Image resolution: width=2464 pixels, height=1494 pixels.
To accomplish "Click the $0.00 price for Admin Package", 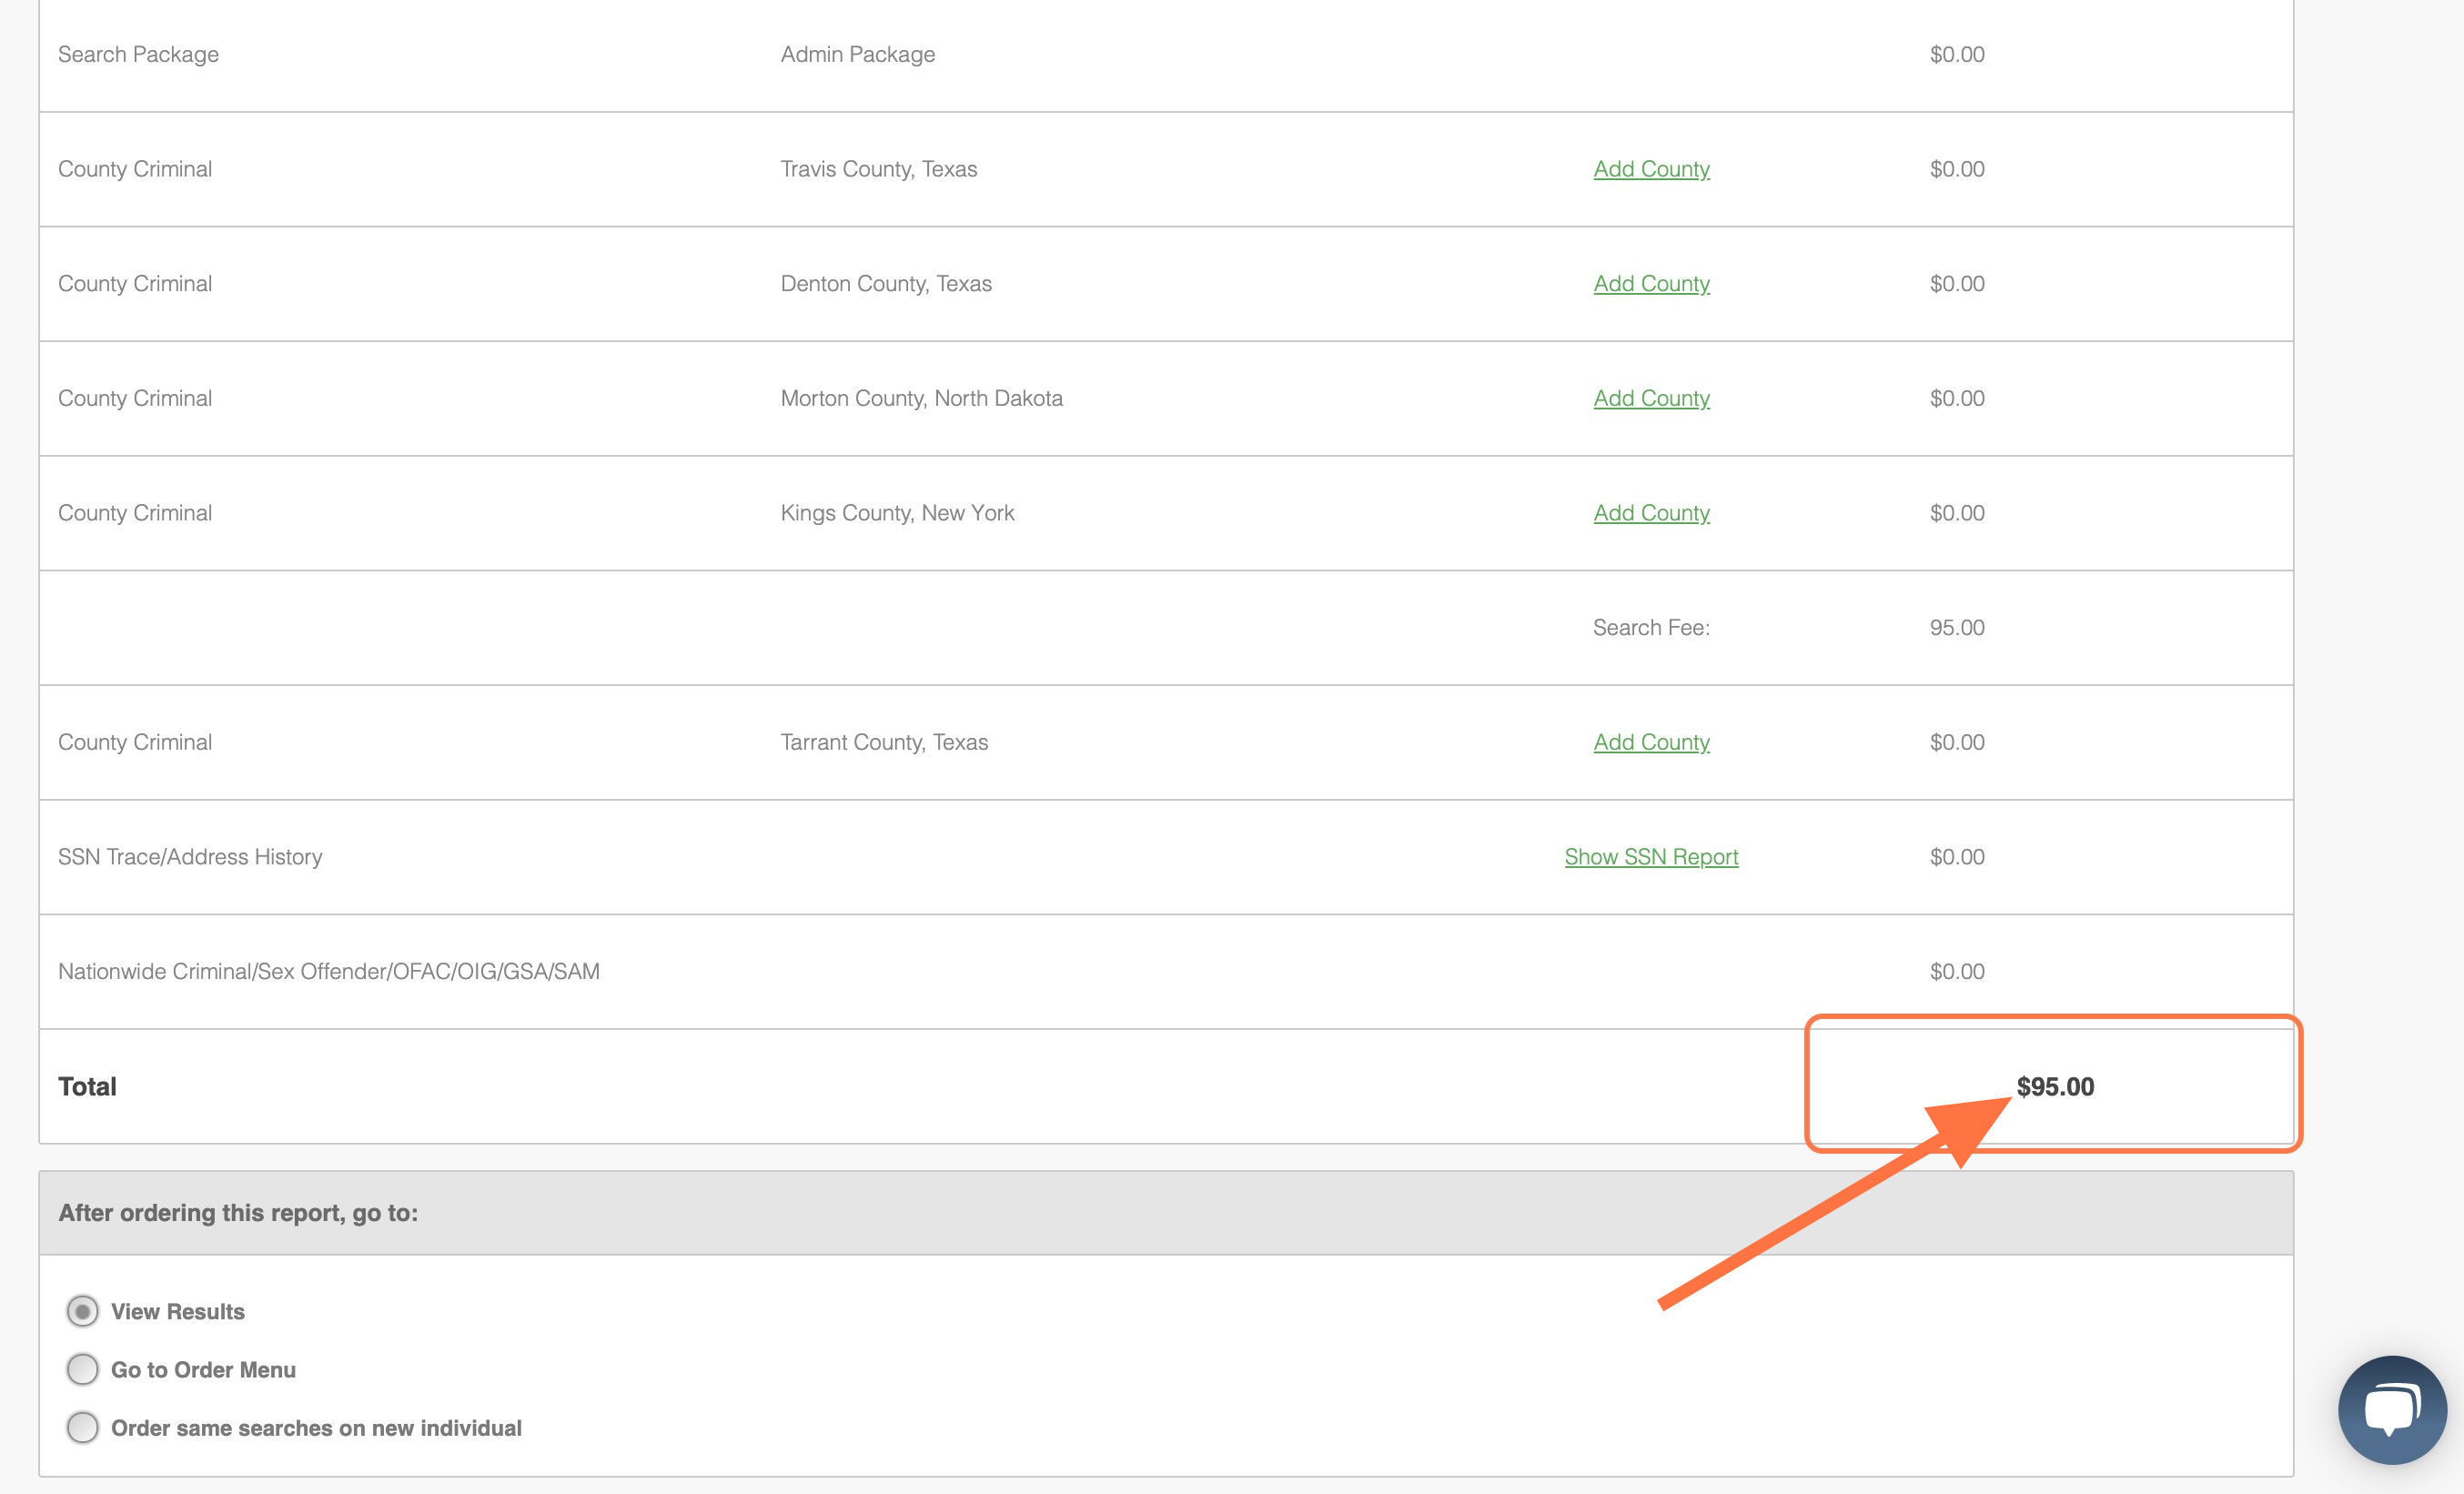I will point(1957,54).
